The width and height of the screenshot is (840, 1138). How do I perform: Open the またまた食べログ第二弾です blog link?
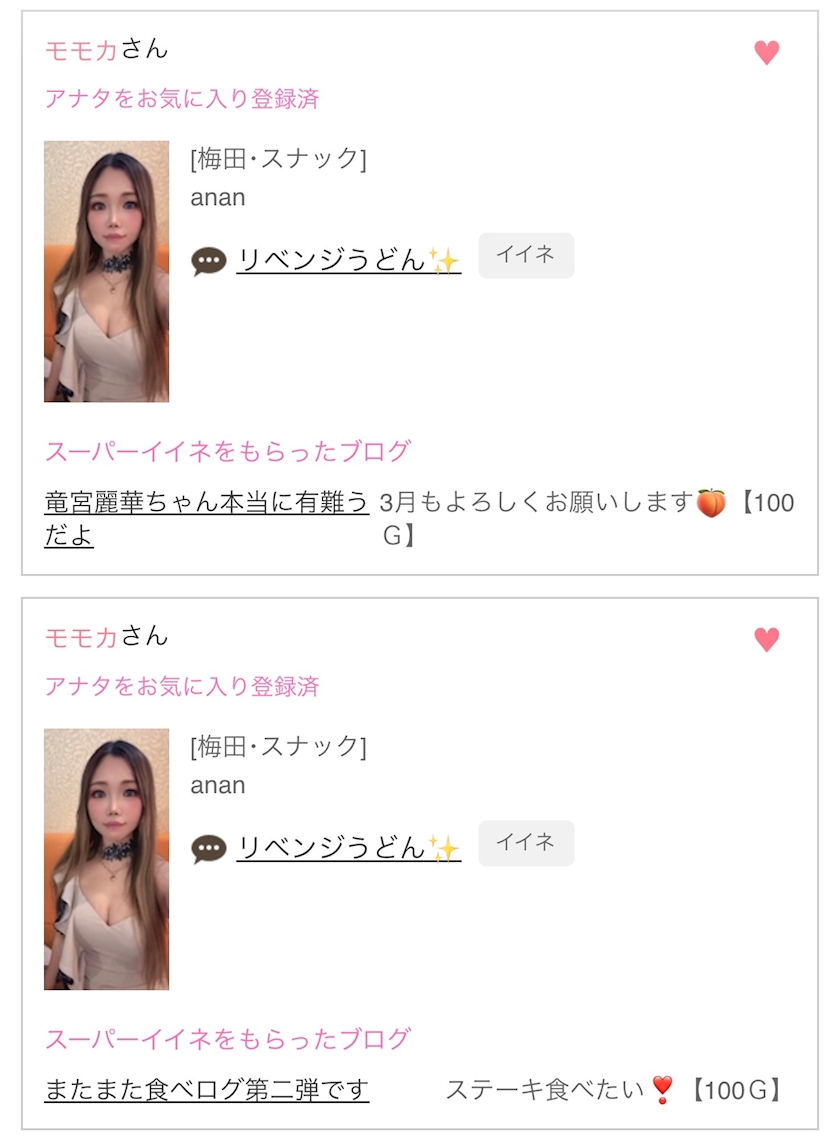(207, 1089)
